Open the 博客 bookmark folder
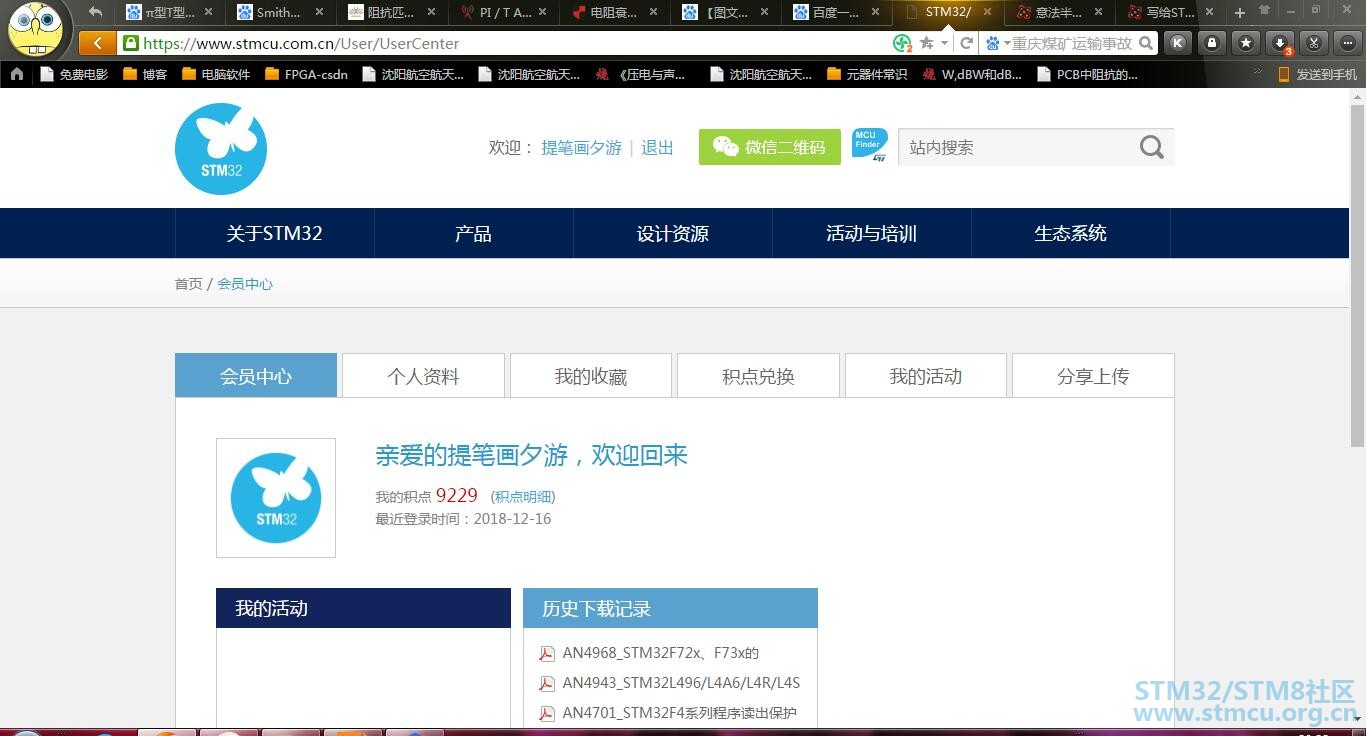1366x736 pixels. [145, 74]
